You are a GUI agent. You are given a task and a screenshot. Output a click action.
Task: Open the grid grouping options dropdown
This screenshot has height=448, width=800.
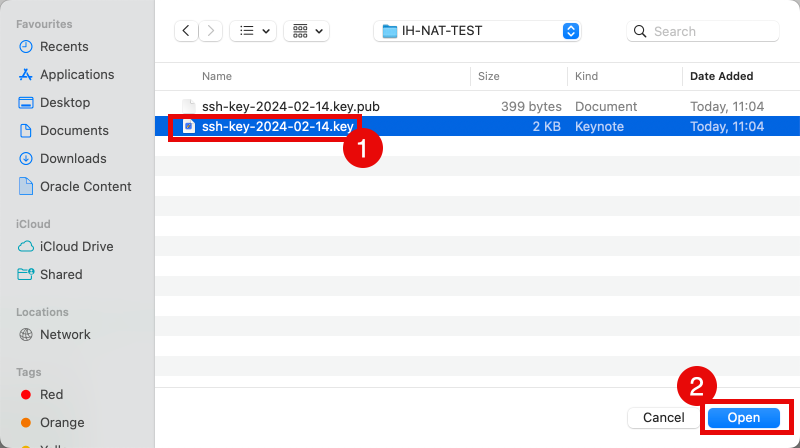pyautogui.click(x=307, y=31)
